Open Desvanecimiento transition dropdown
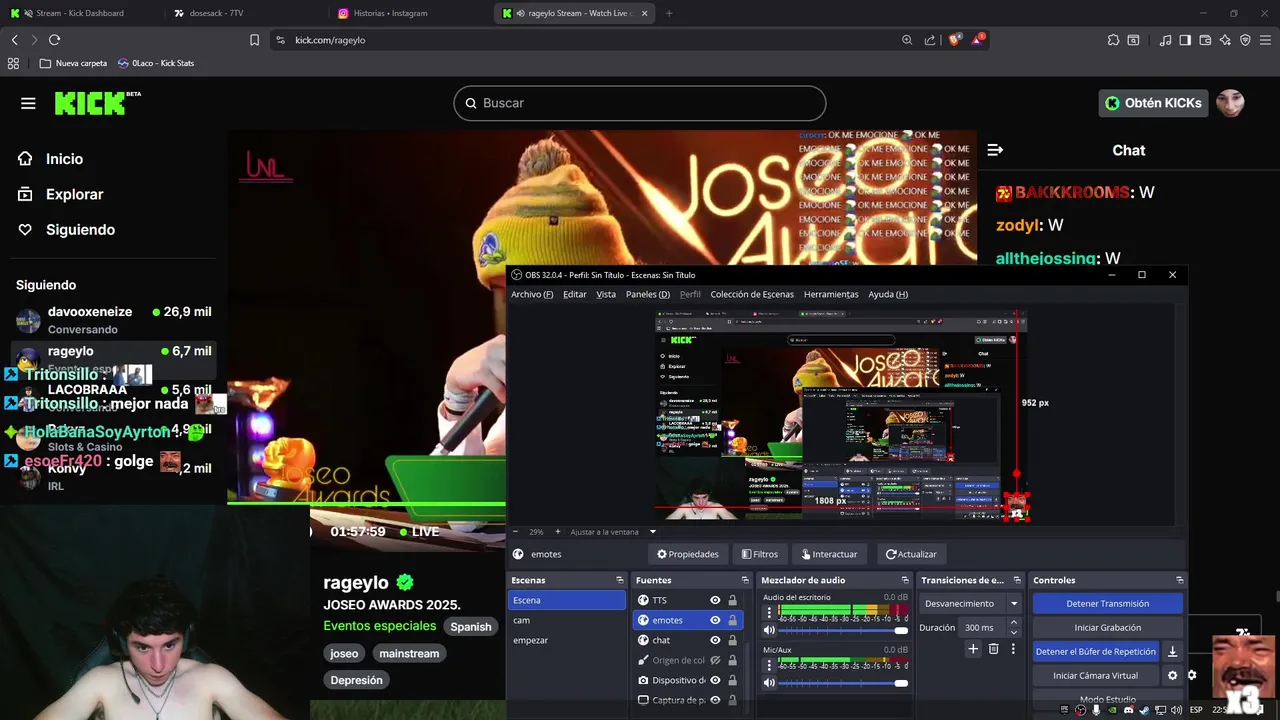 971,603
